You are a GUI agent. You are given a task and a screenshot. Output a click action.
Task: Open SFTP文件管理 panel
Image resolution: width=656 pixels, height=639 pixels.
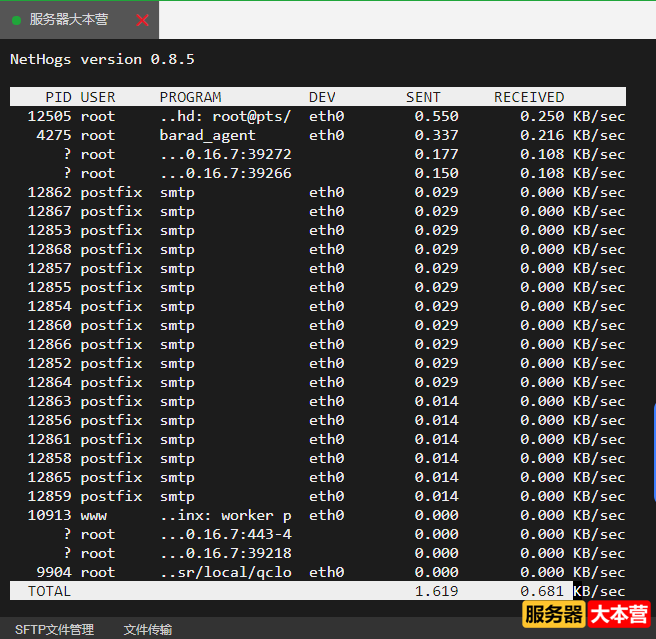[x=54, y=629]
